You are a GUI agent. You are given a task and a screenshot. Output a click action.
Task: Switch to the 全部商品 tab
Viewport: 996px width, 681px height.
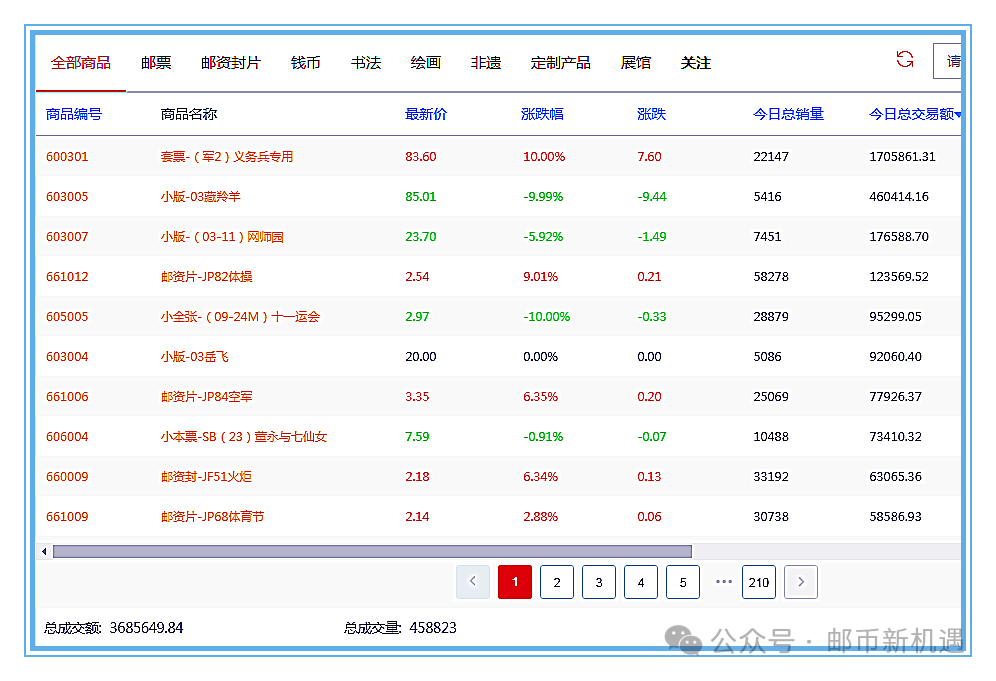coord(81,63)
